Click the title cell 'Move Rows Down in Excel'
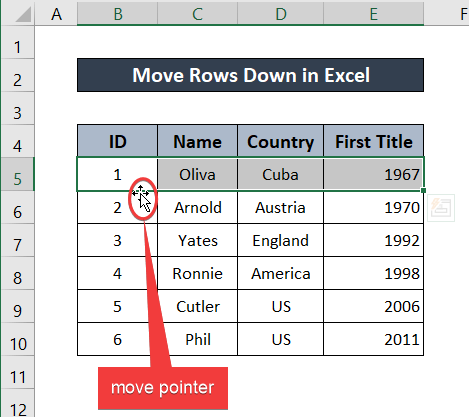 click(x=250, y=75)
